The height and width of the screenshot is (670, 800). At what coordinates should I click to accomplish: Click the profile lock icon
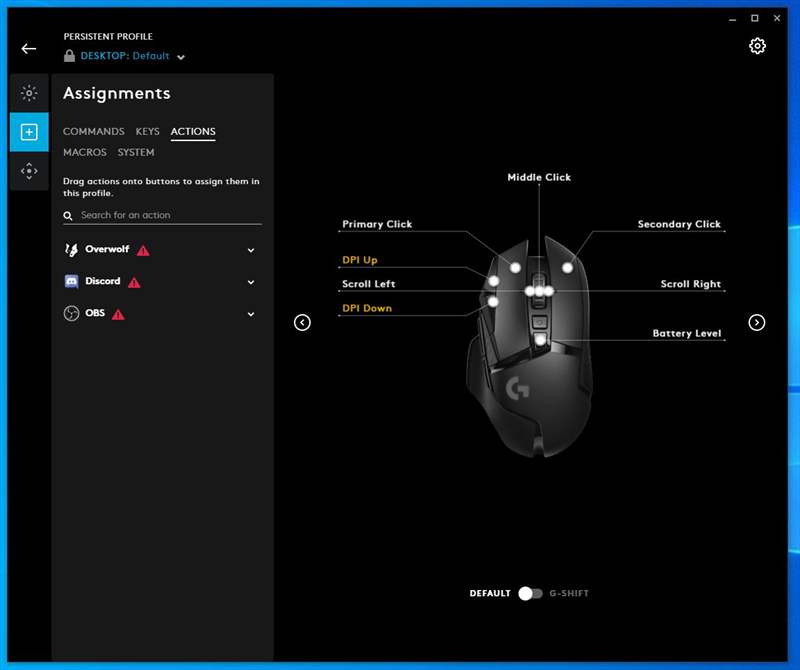tap(69, 56)
